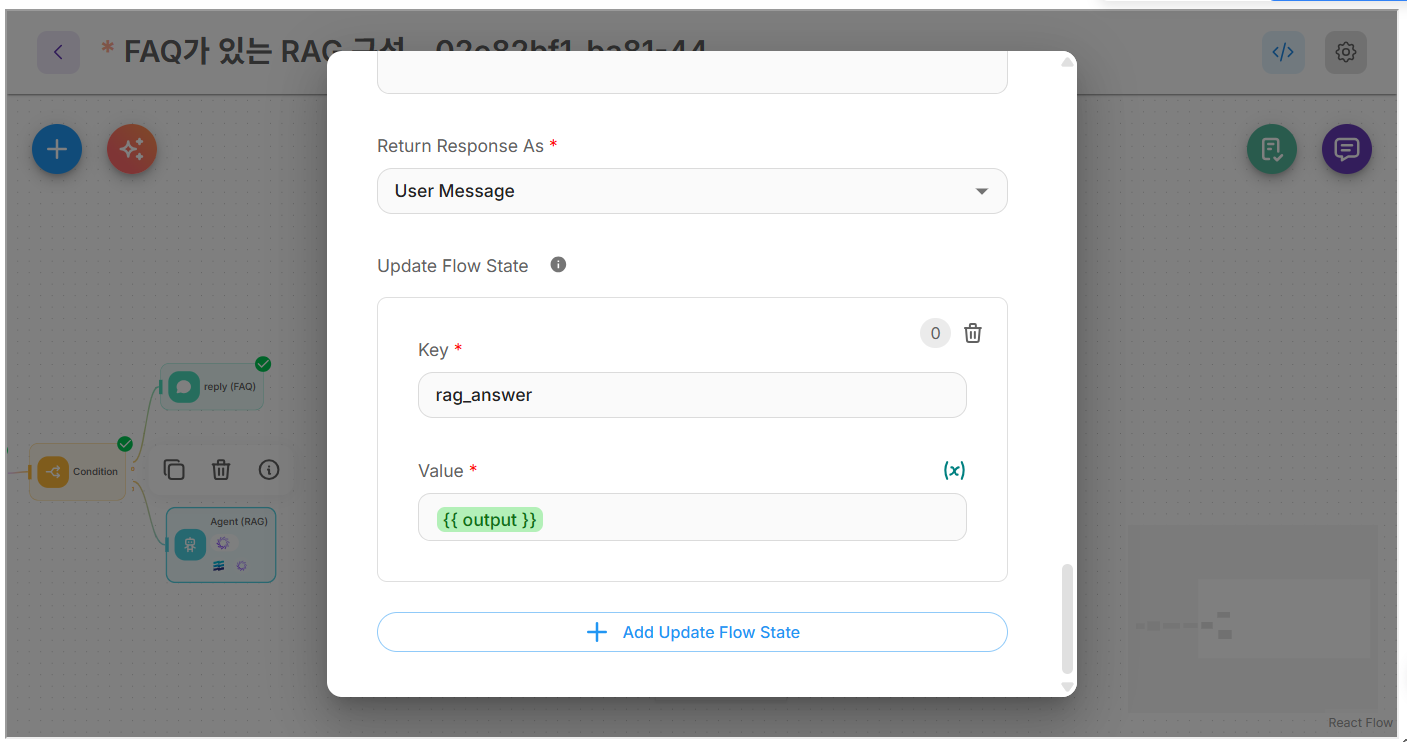Image resolution: width=1407 pixels, height=742 pixels.
Task: Click the Add Update Flow State button
Action: [x=691, y=632]
